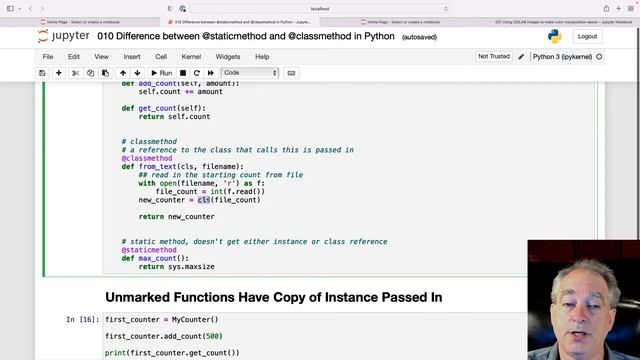Open the Widgets menu

228,57
